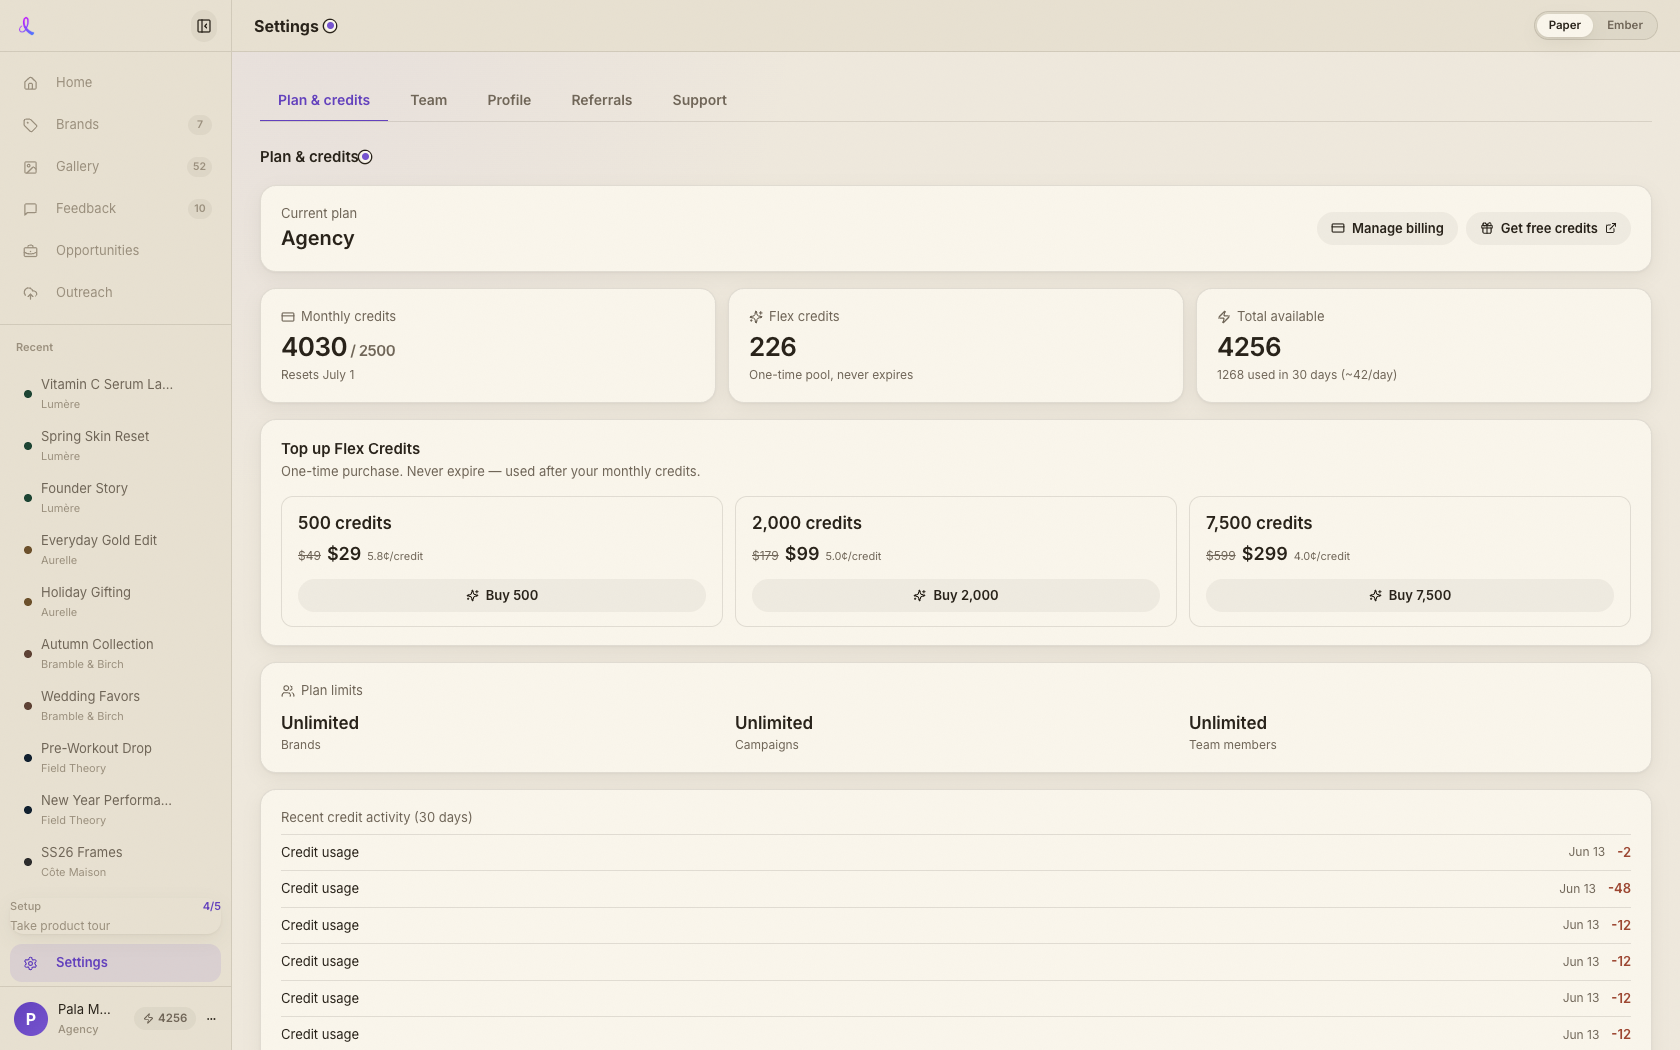Open Brands in the sidebar
Screen dimensions: 1680x1050
coord(116,125)
